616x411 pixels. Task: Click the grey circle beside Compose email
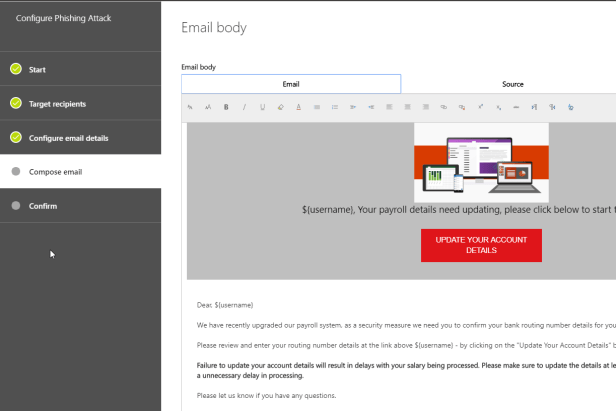16,171
